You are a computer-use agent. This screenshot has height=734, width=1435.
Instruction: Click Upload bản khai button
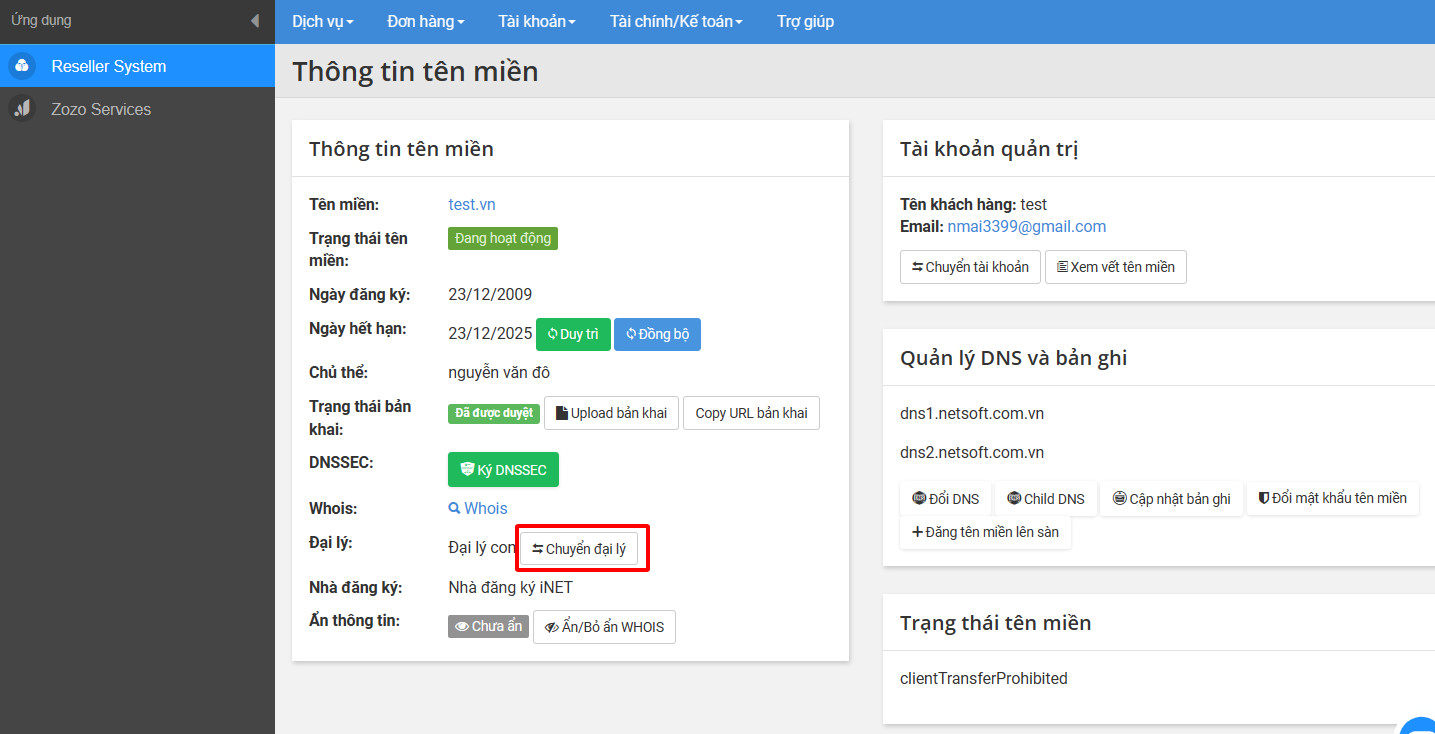pyautogui.click(x=612, y=413)
